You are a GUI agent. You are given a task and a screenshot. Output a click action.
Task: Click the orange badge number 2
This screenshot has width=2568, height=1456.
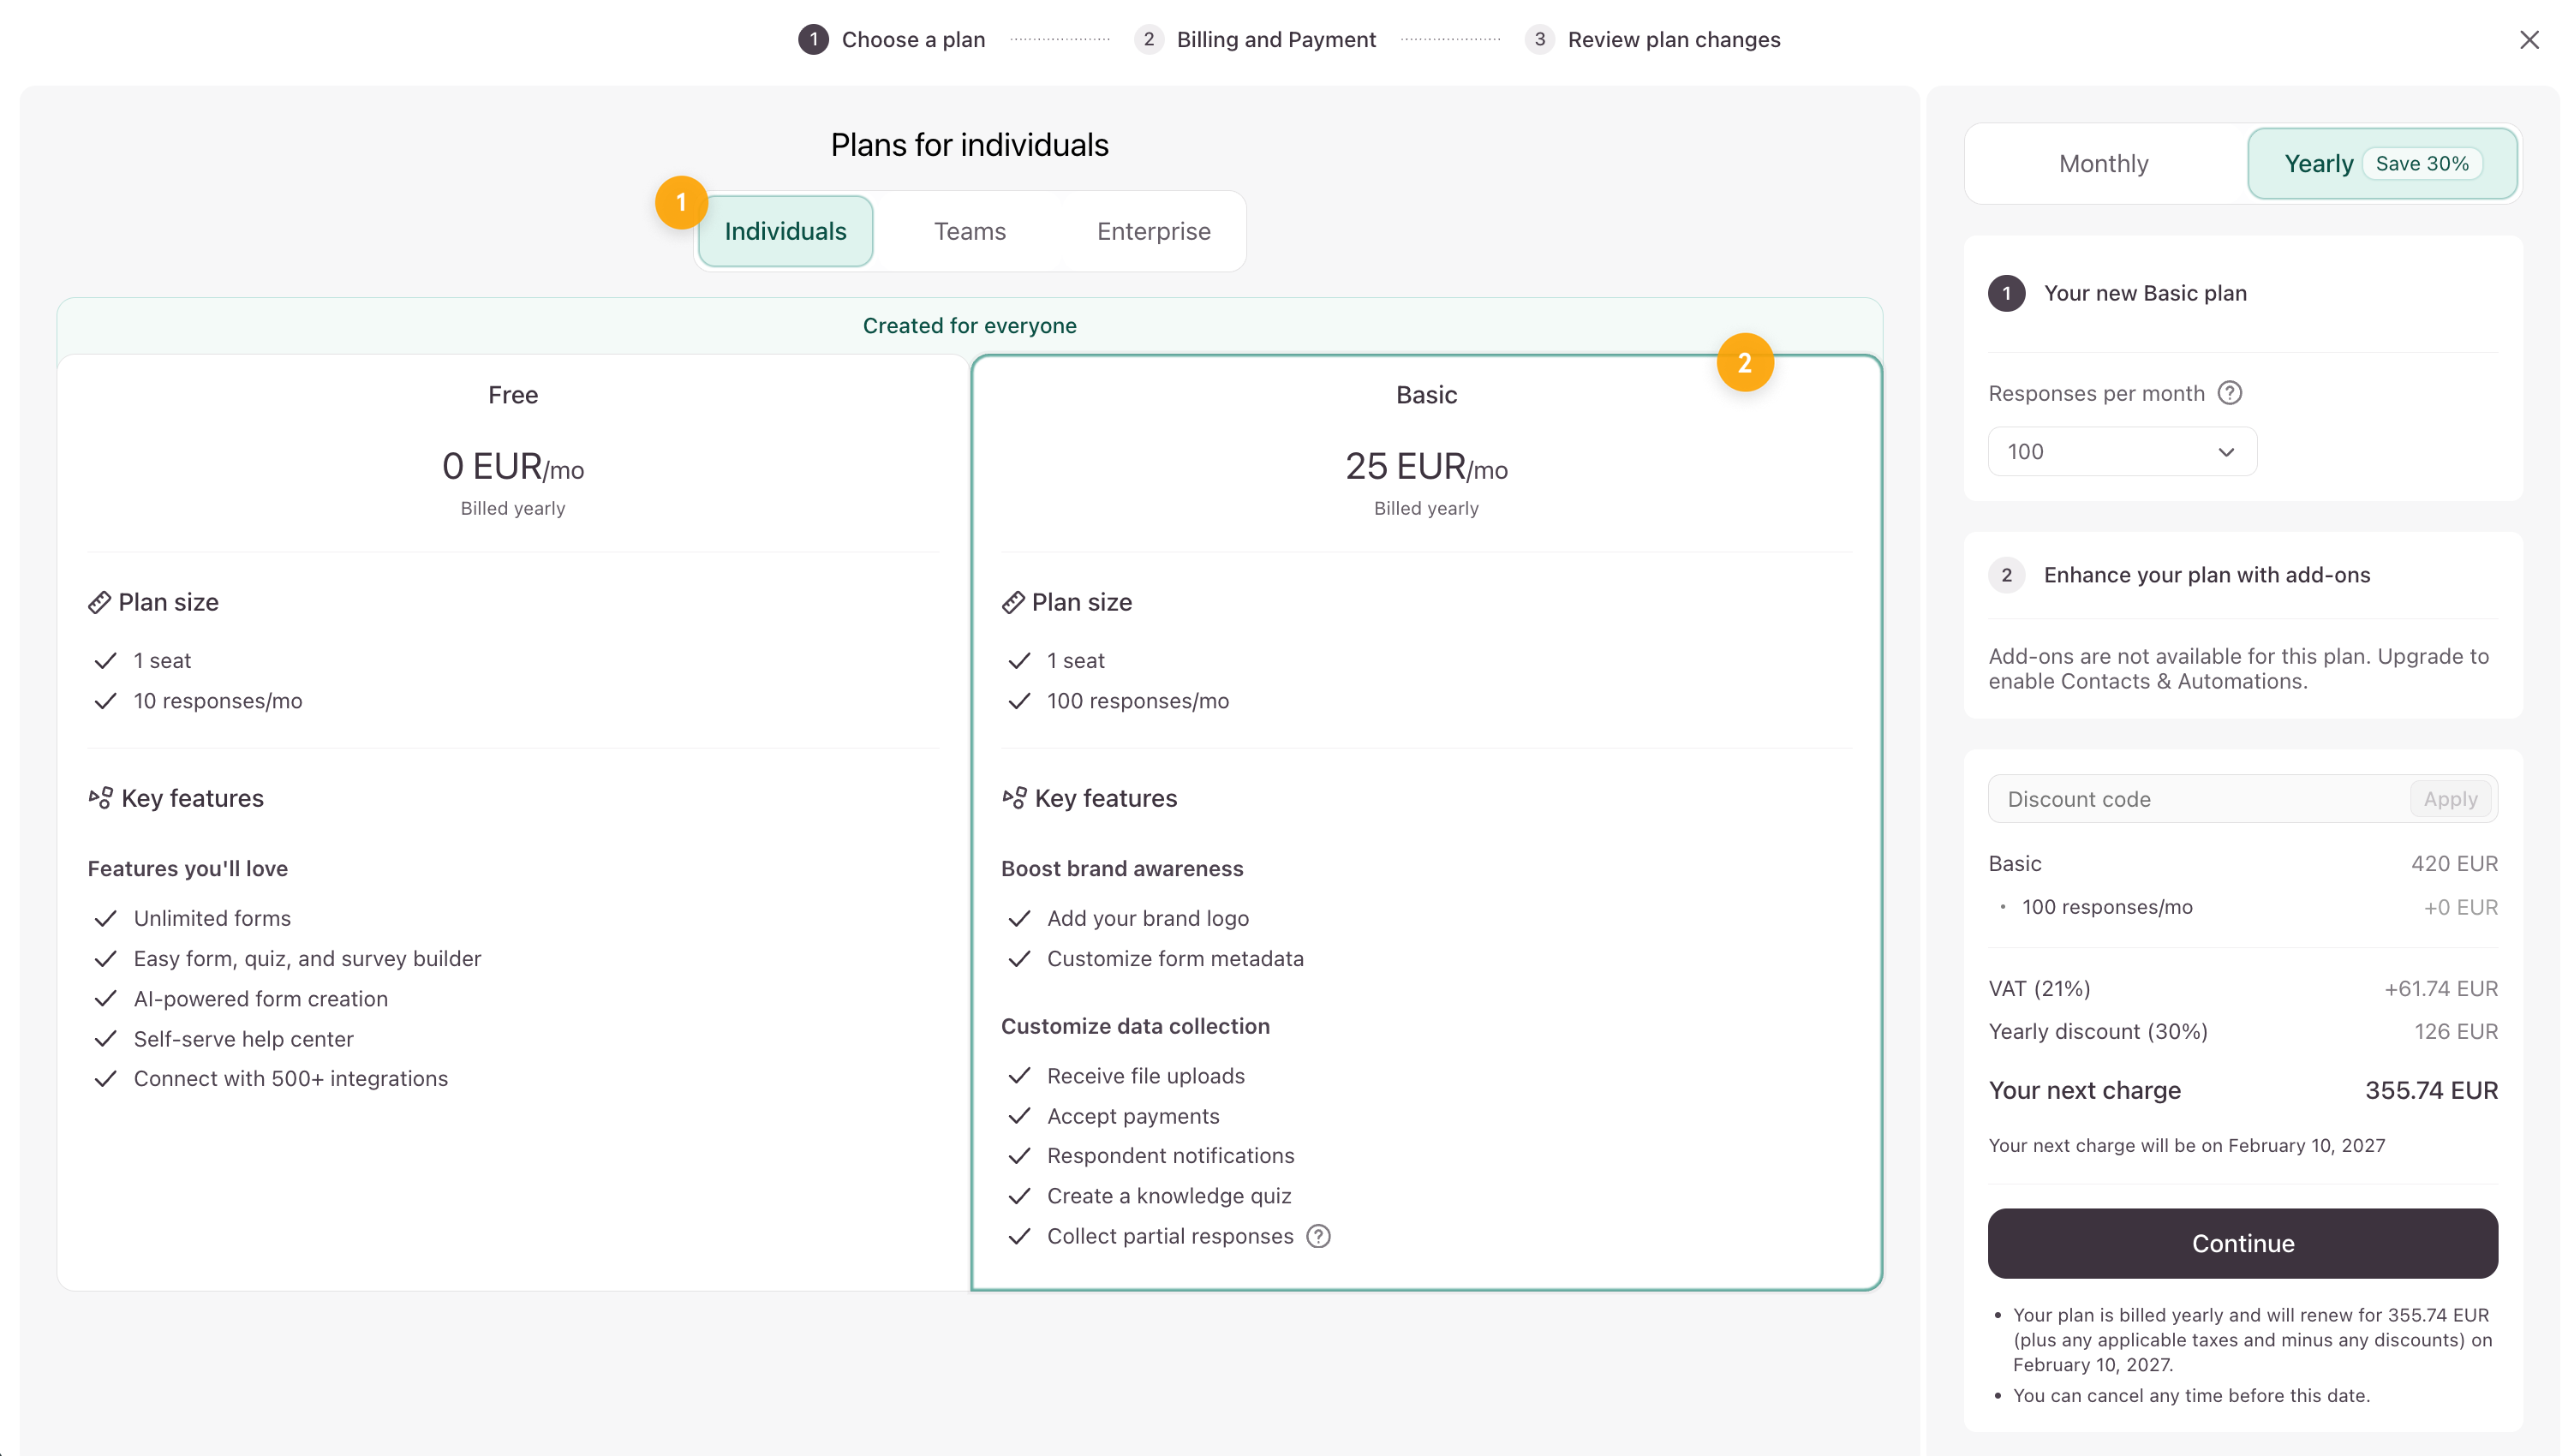point(1744,363)
